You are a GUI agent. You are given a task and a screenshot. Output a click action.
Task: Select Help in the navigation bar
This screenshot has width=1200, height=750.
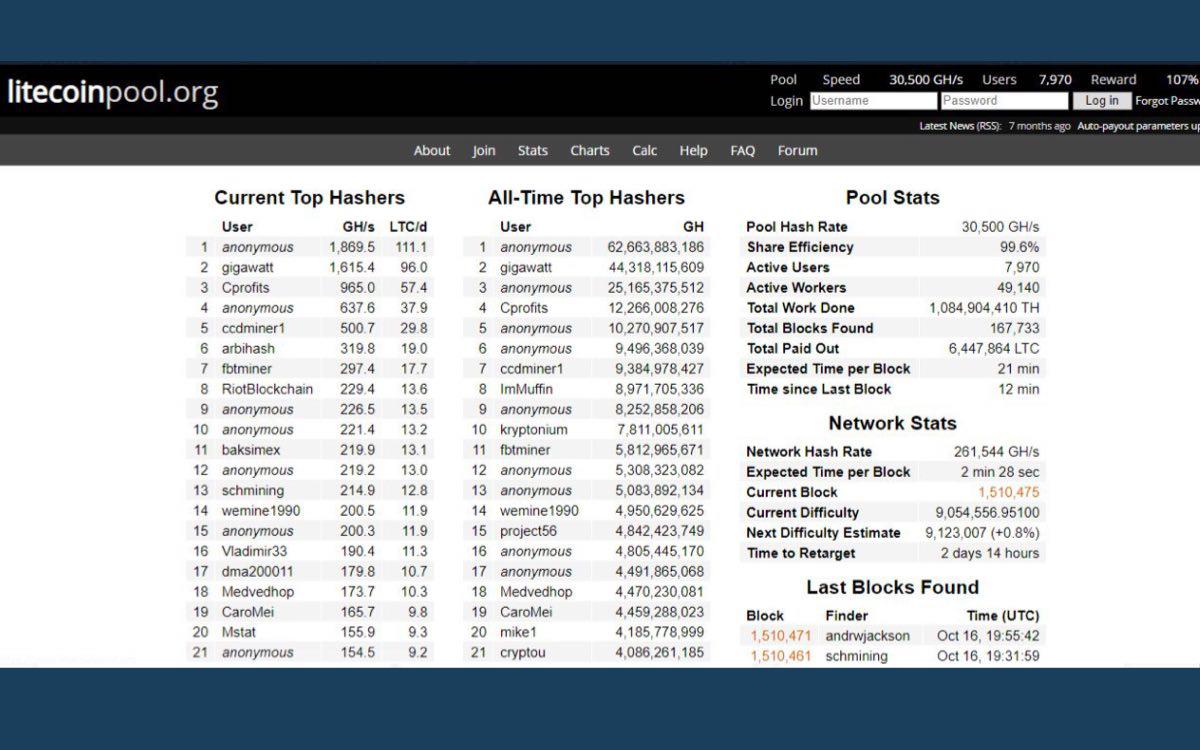(x=693, y=151)
